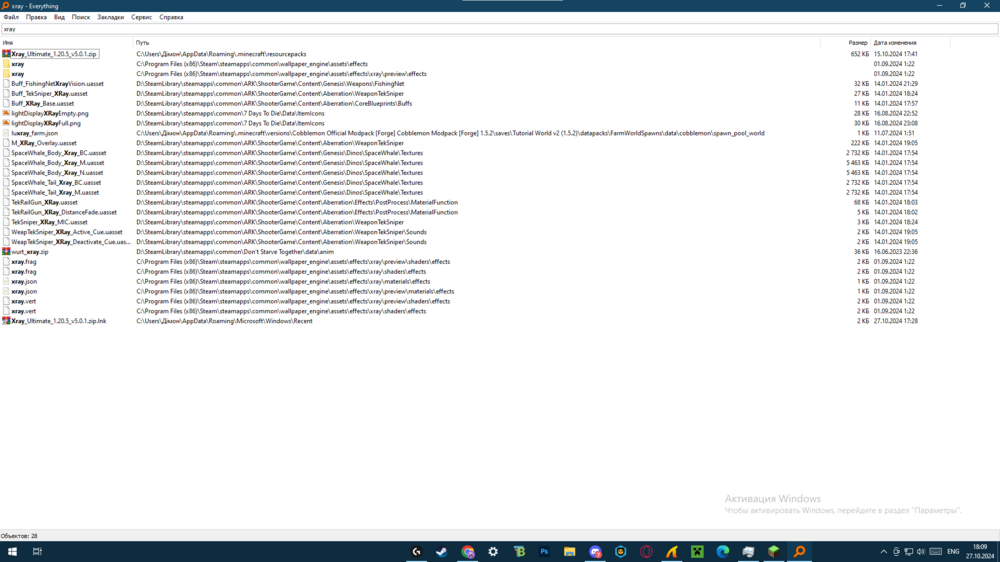Click the file icon of luxray_farm.json
This screenshot has width=1000, height=562.
coord(6,133)
